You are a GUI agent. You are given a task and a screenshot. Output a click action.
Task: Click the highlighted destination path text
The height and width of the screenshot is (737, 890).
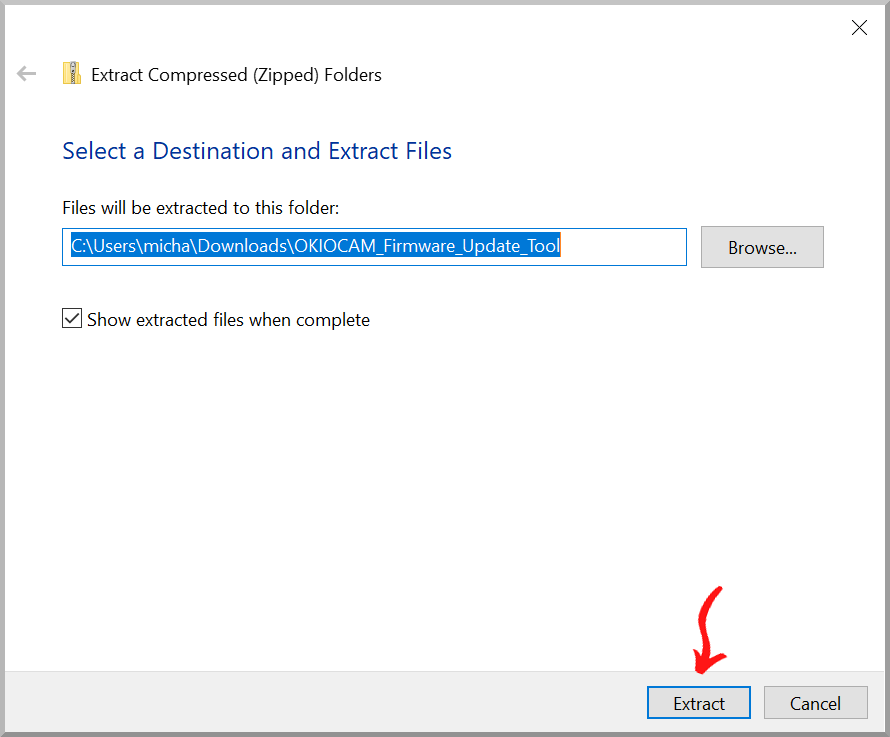click(x=315, y=246)
